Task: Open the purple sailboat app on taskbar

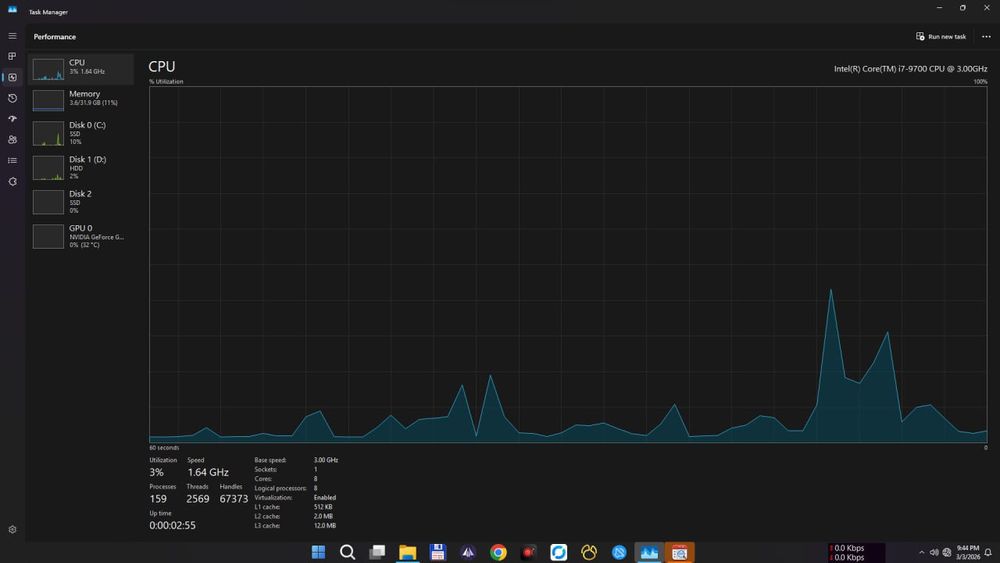Action: click(468, 552)
